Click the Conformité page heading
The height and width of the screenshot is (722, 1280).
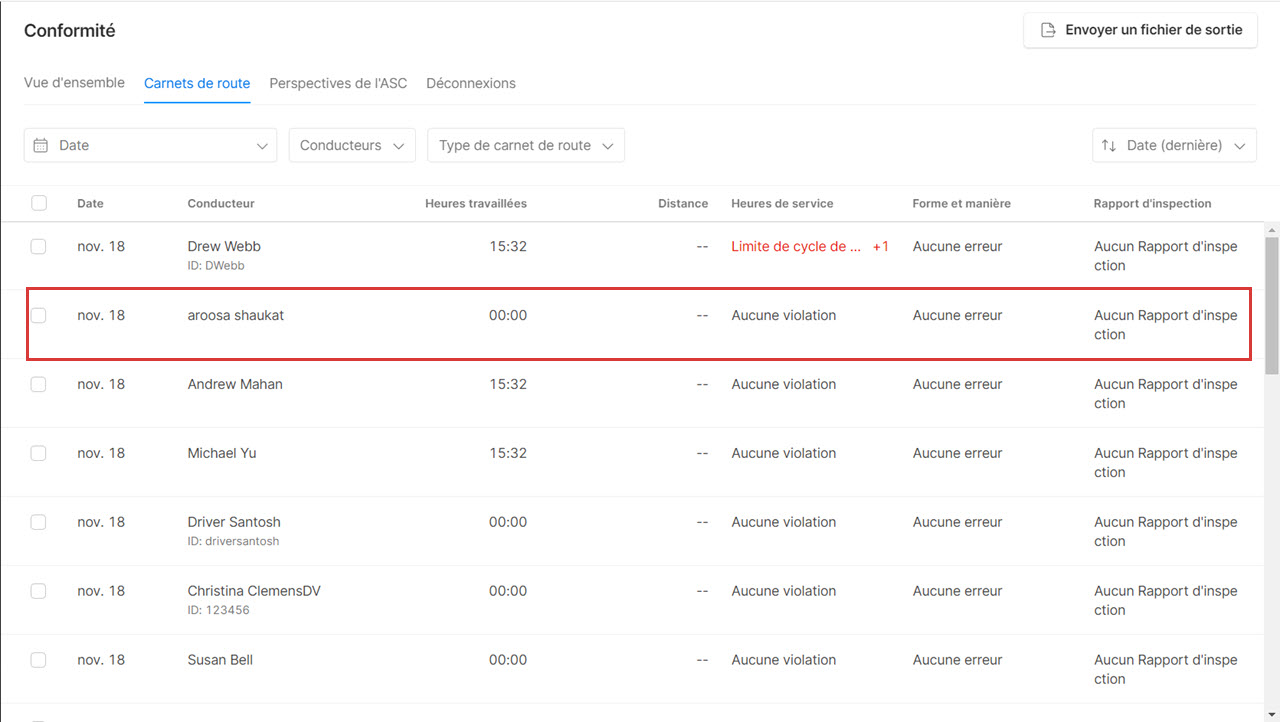(x=70, y=31)
